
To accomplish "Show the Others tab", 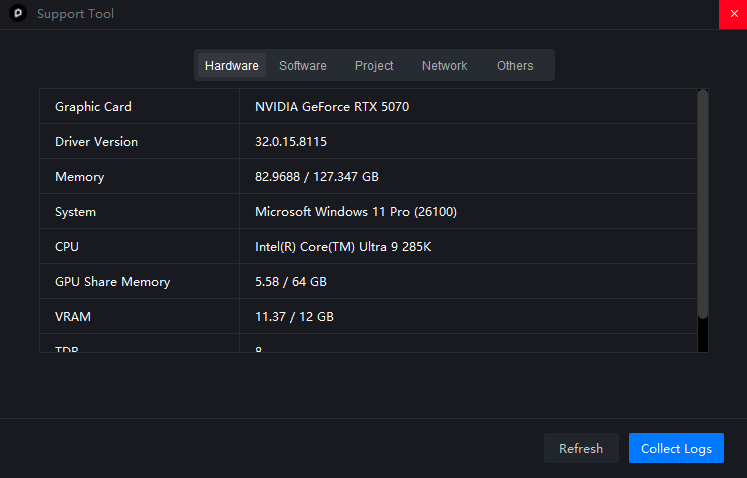I will click(515, 65).
